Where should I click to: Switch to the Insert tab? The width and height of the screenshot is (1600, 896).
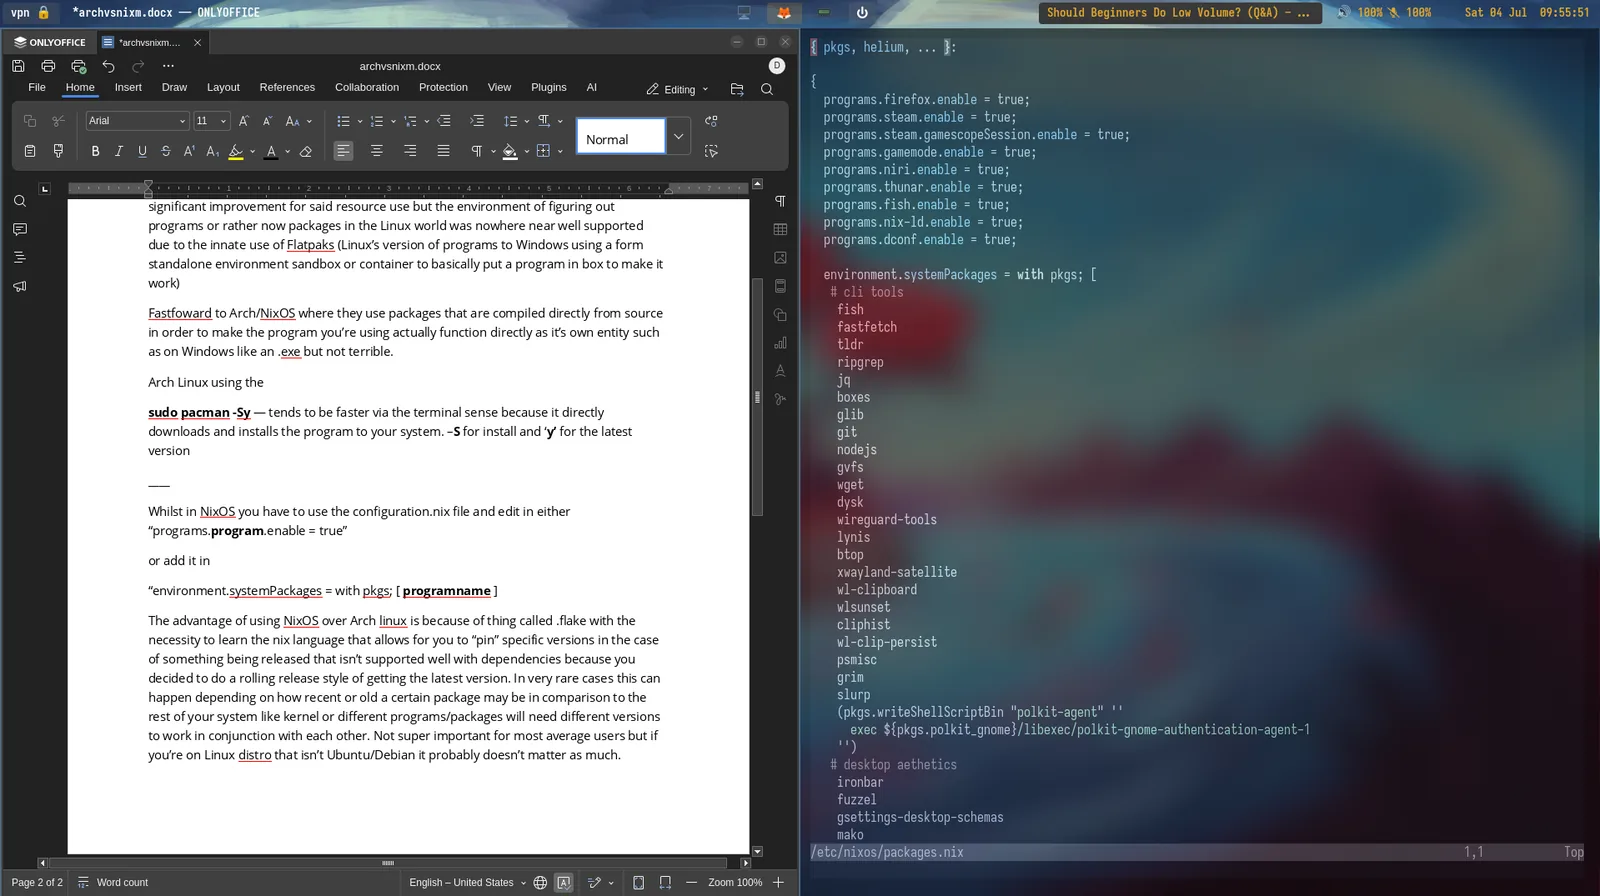click(x=128, y=87)
